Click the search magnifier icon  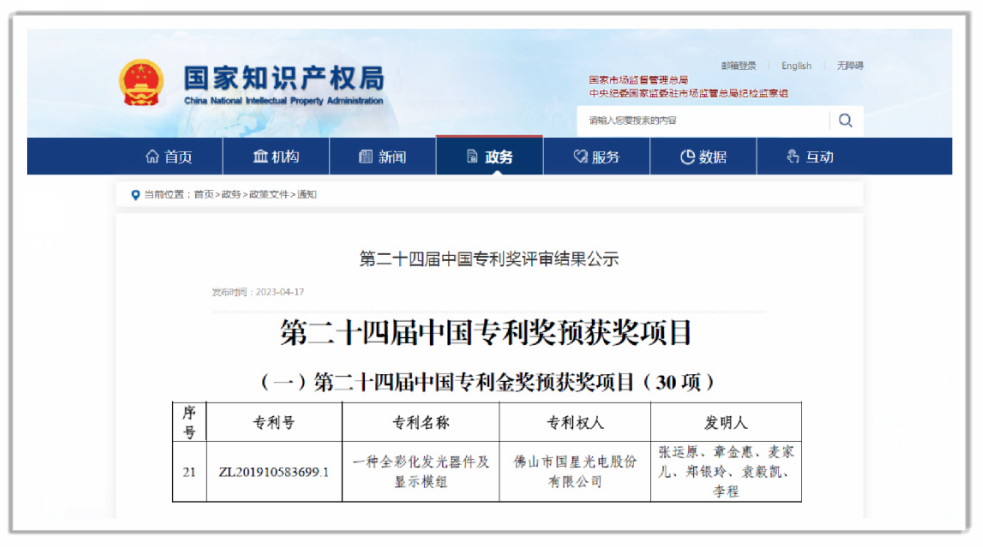pyautogui.click(x=845, y=121)
